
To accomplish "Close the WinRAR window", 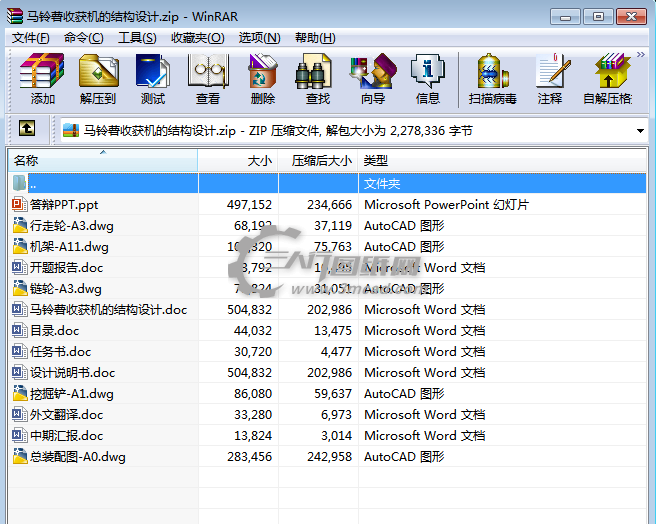I will click(631, 17).
